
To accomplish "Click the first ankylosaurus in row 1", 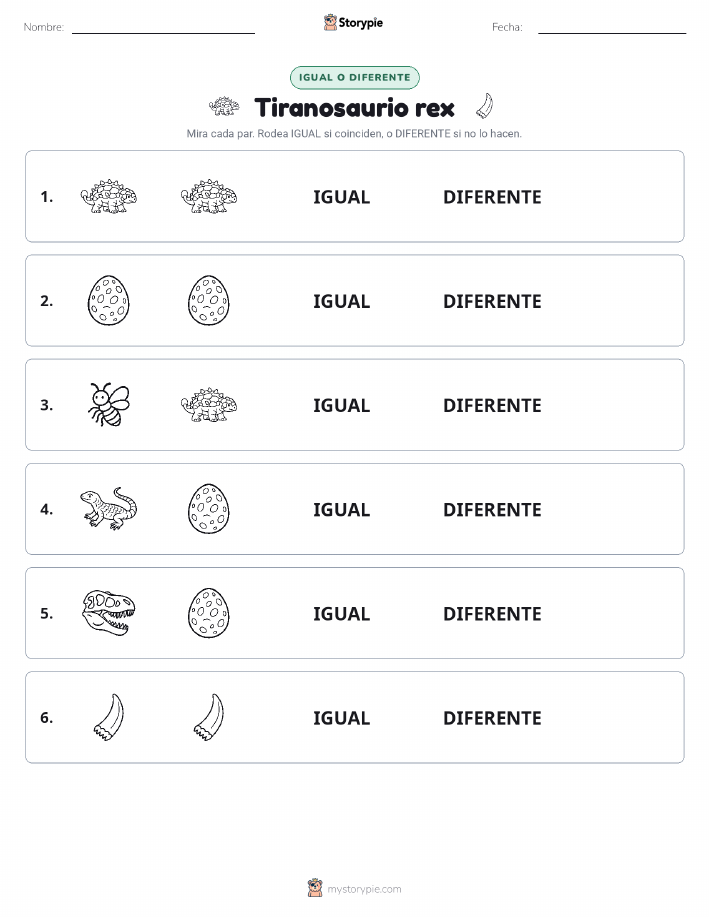I will [108, 196].
